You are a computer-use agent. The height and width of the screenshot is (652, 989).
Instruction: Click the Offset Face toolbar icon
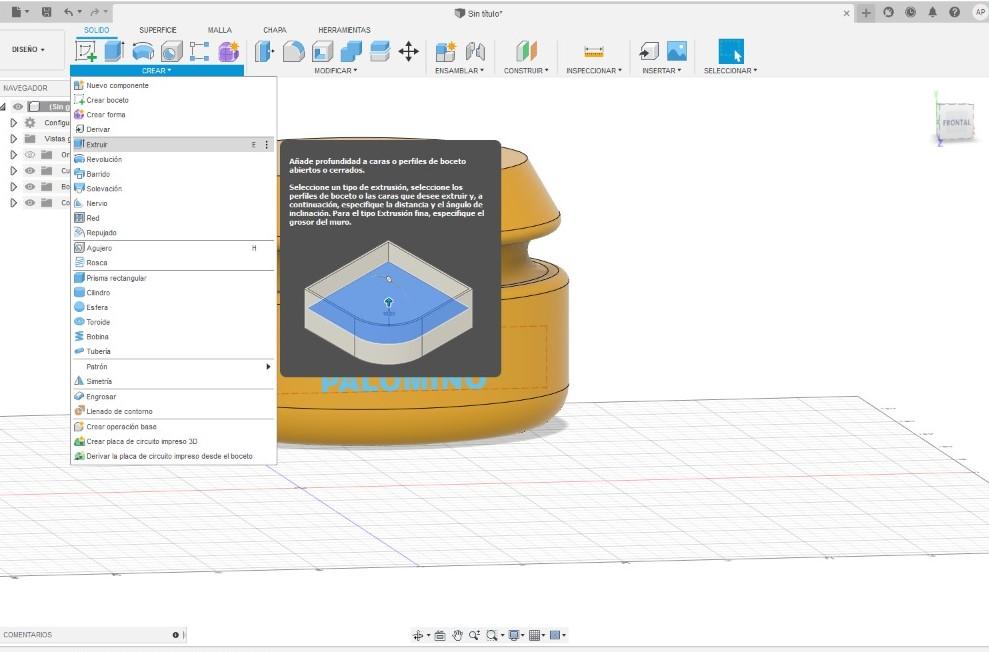[x=380, y=51]
